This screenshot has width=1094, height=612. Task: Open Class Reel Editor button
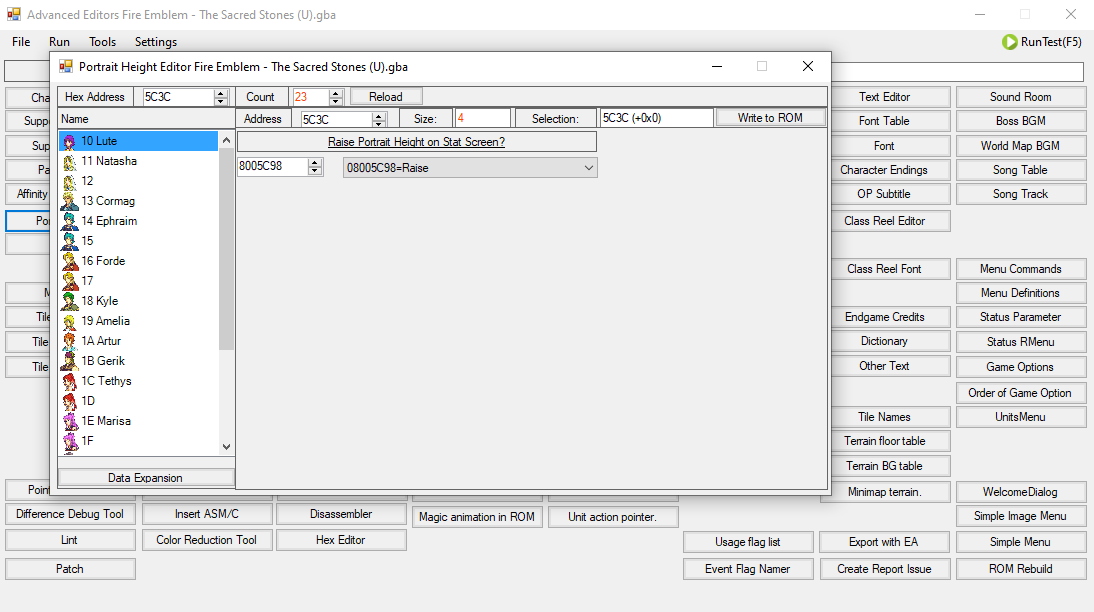(x=884, y=221)
